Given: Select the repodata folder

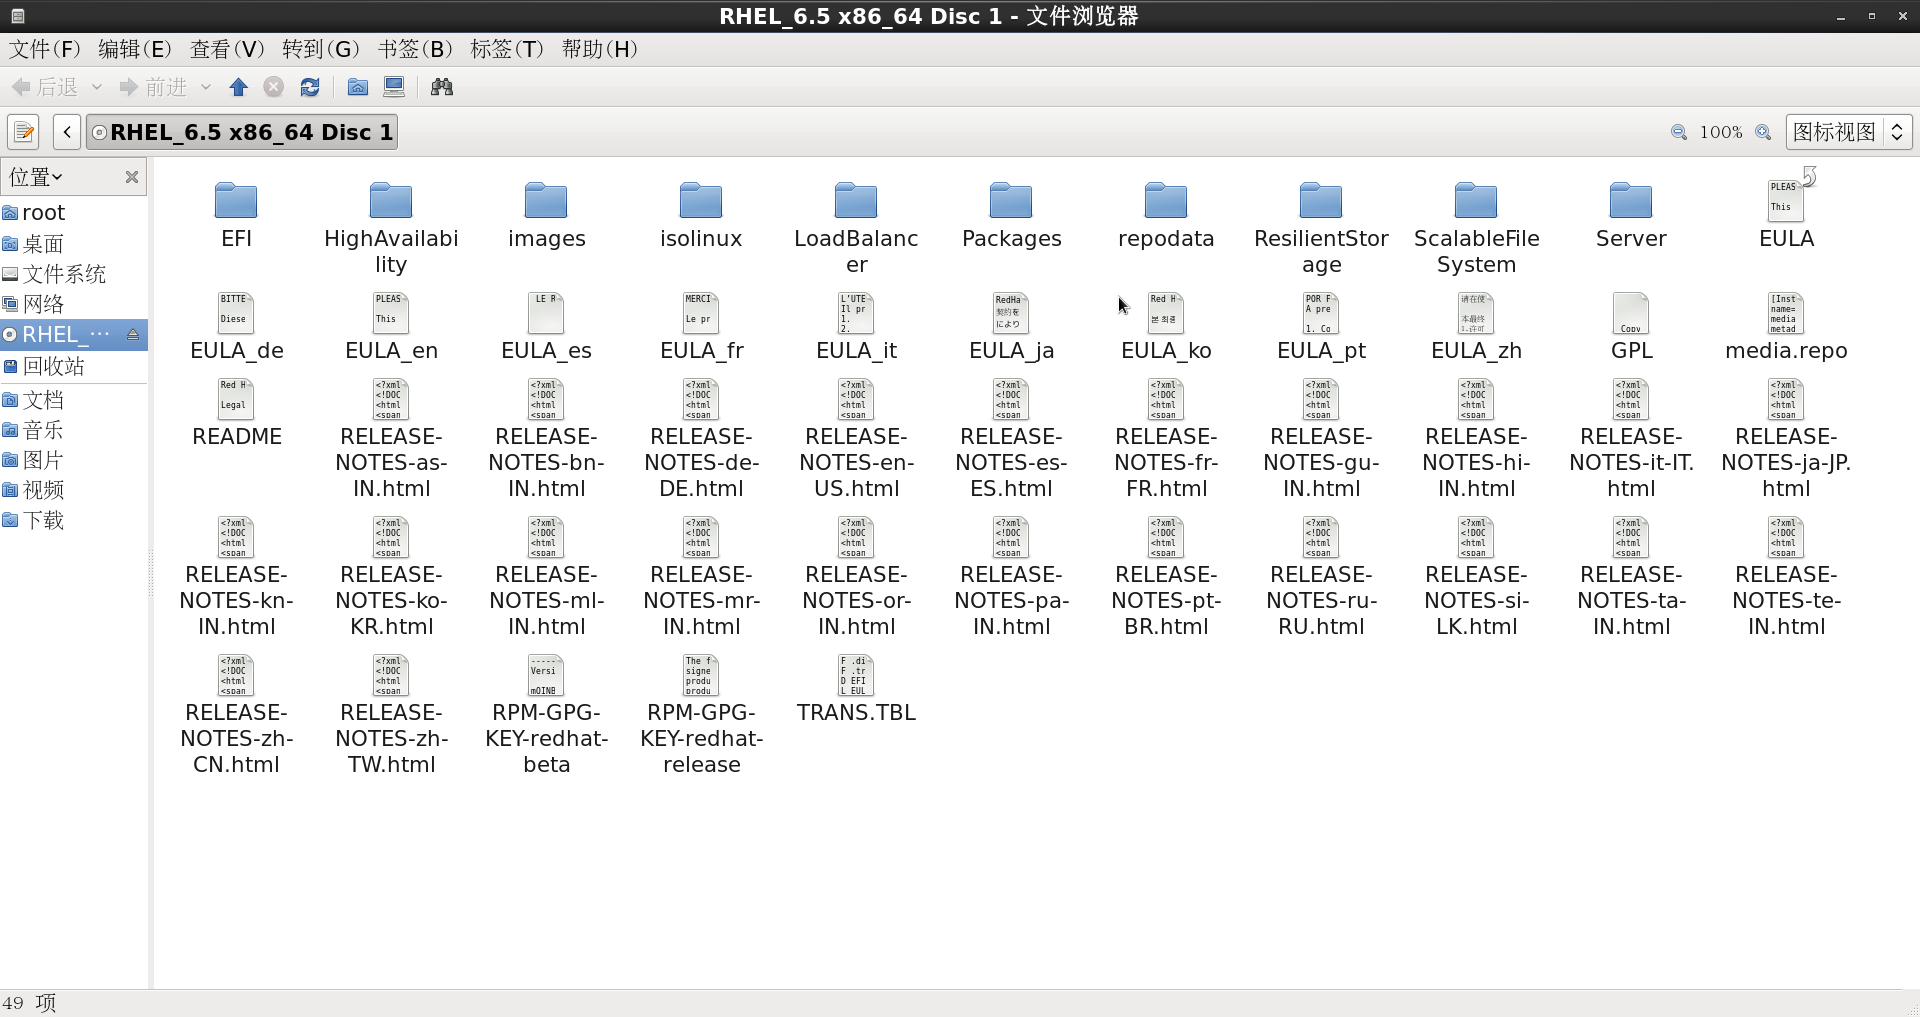Looking at the screenshot, I should pyautogui.click(x=1166, y=216).
